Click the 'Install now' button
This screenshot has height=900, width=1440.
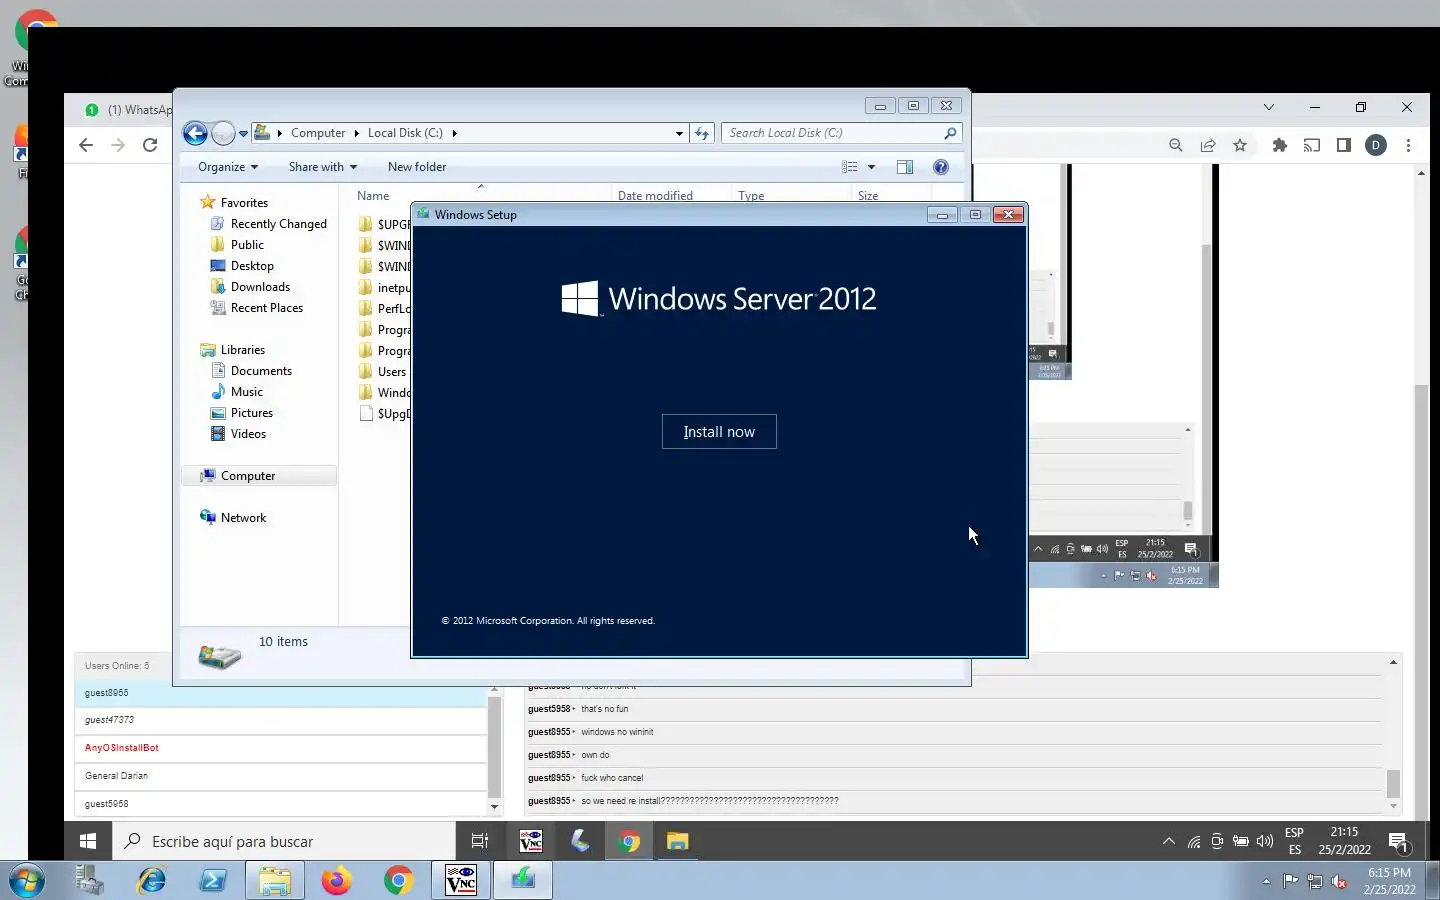click(x=719, y=432)
